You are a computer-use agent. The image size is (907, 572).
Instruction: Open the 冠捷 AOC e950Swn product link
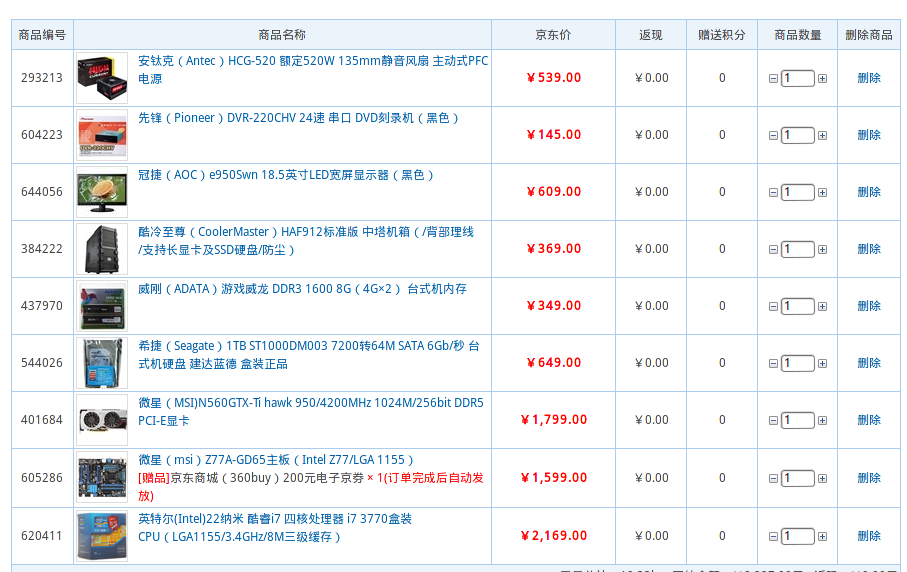pyautogui.click(x=286, y=175)
